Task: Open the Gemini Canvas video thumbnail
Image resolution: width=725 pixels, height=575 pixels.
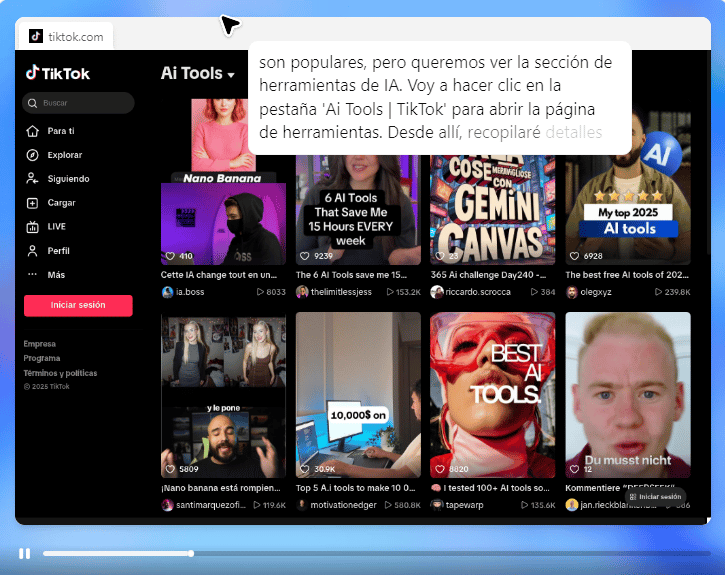Action: [x=492, y=210]
